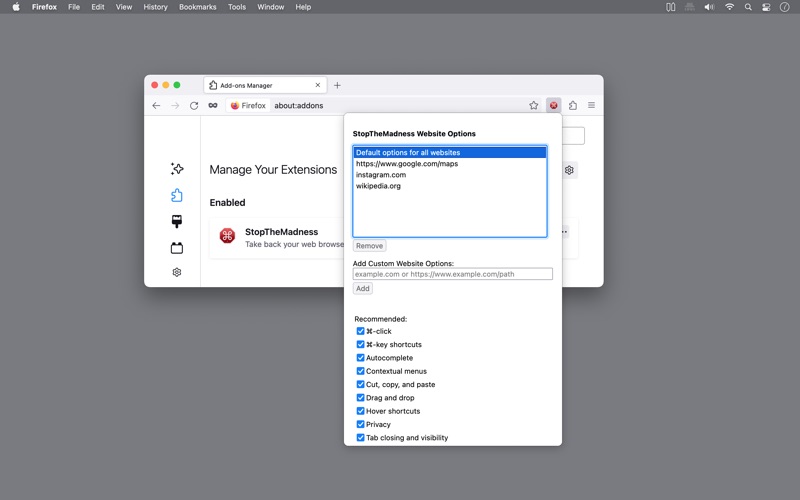Click the StopTheMadness toolbar extension icon
Image resolution: width=800 pixels, height=500 pixels.
(x=554, y=105)
